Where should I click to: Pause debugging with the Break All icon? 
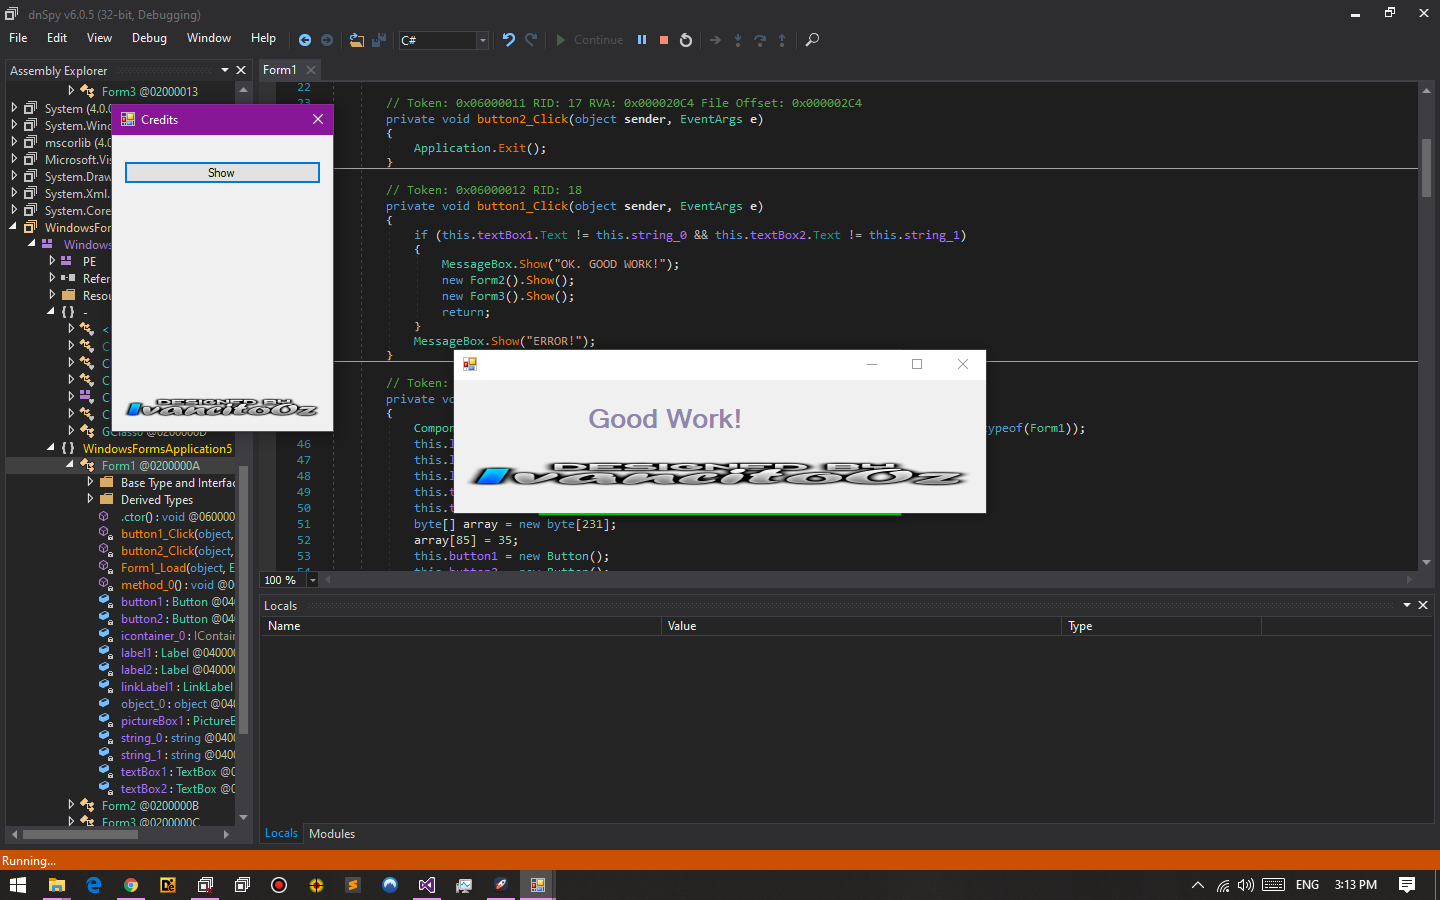(x=642, y=40)
